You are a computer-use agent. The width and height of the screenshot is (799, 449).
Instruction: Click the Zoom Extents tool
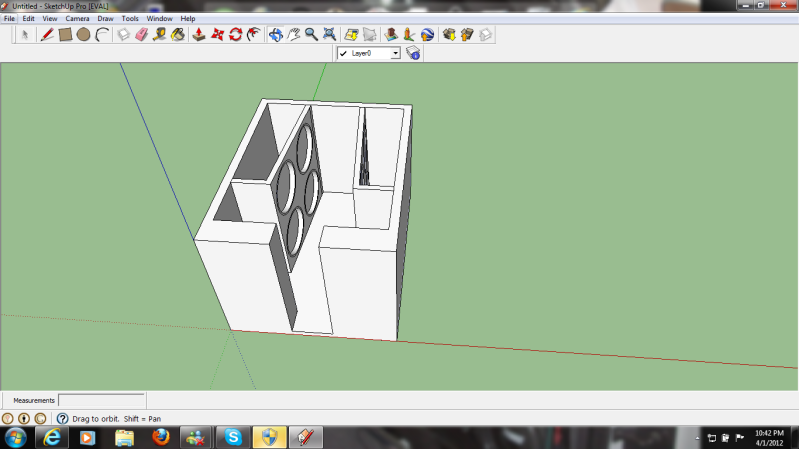click(x=330, y=35)
